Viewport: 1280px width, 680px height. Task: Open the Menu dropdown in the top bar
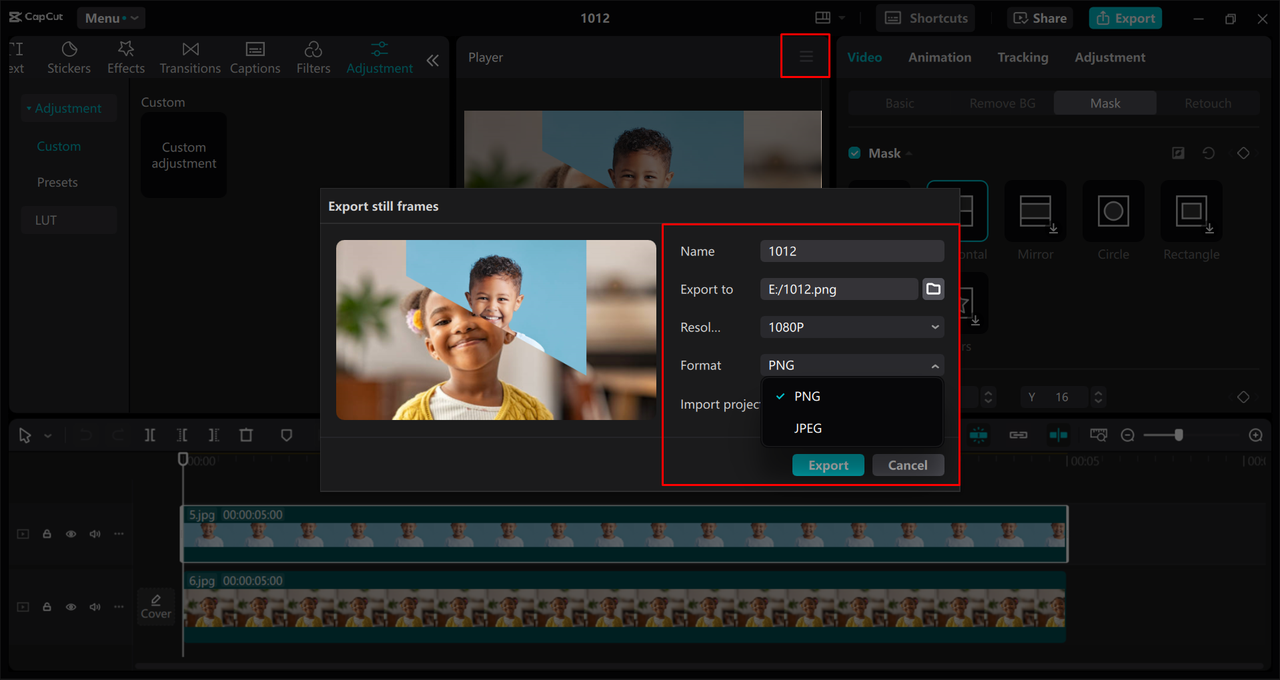[110, 17]
